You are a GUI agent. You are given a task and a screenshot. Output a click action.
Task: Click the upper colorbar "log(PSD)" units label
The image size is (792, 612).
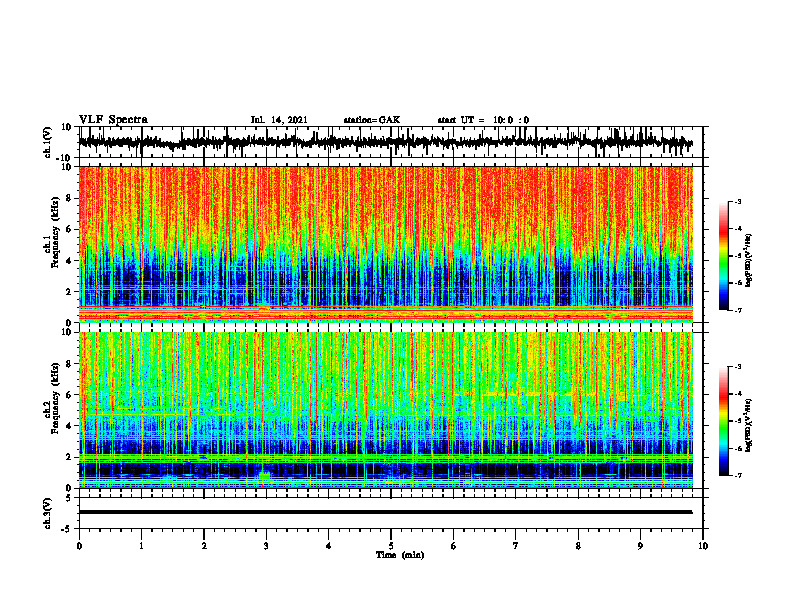(x=749, y=261)
